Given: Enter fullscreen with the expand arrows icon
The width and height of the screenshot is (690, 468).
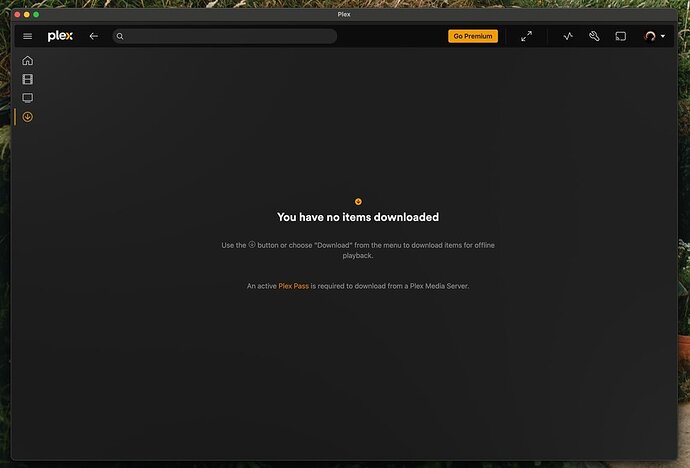Looking at the screenshot, I should [x=526, y=36].
